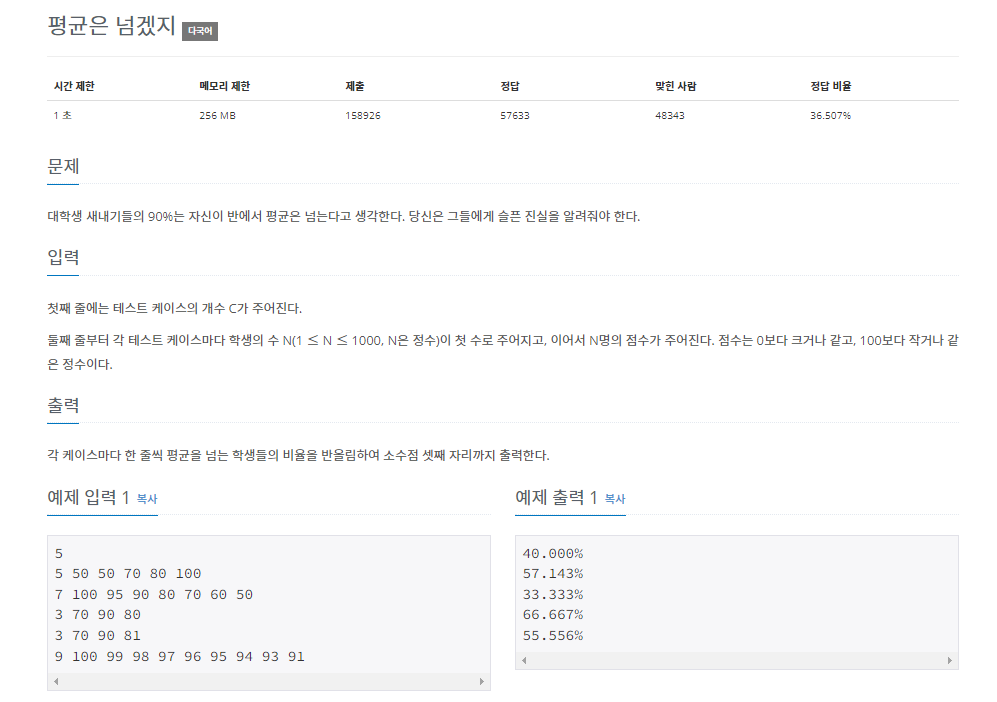This screenshot has height=702, width=997.
Task: Click the 제출 column header
Action: coord(355,86)
